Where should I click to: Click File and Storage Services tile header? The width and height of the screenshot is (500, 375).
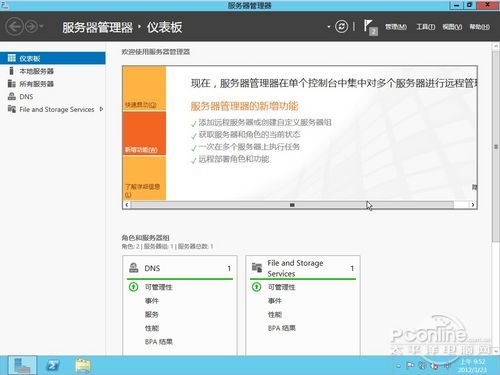coord(303,268)
